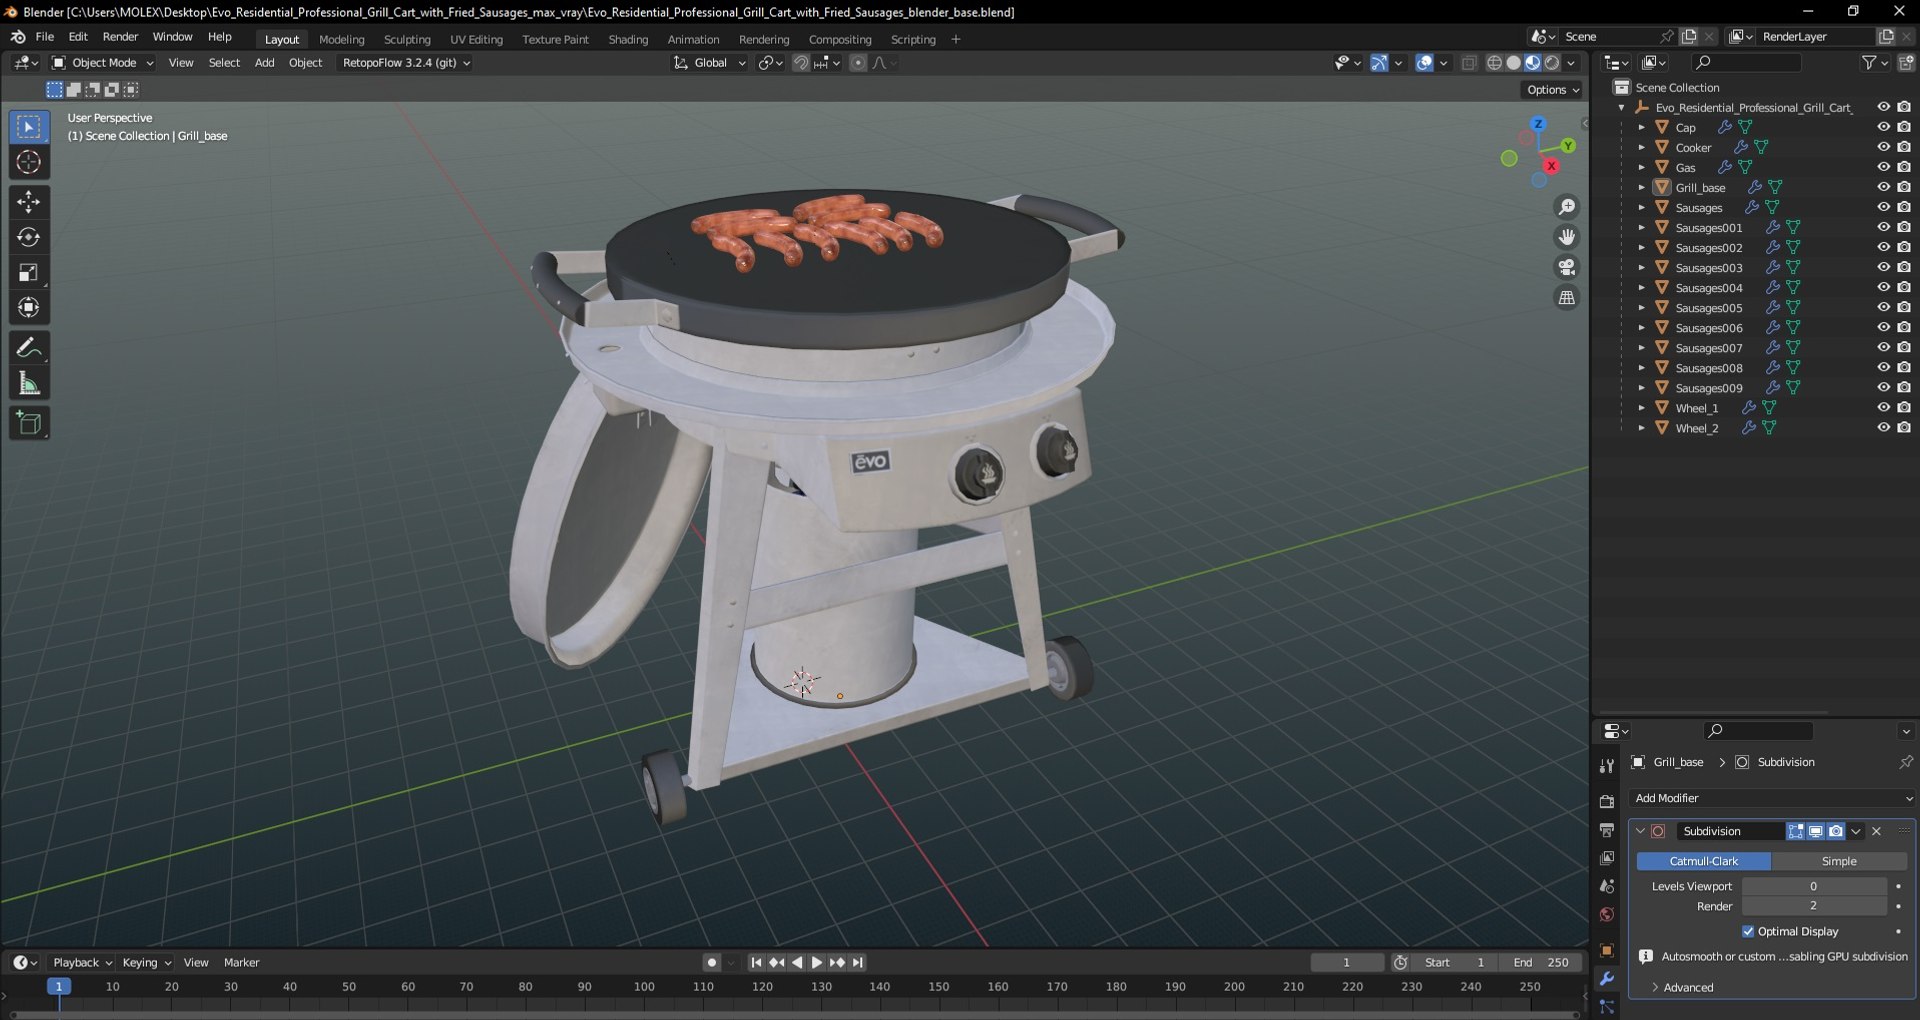The image size is (1920, 1020).
Task: Pick the Rotate tool
Action: pos(29,237)
